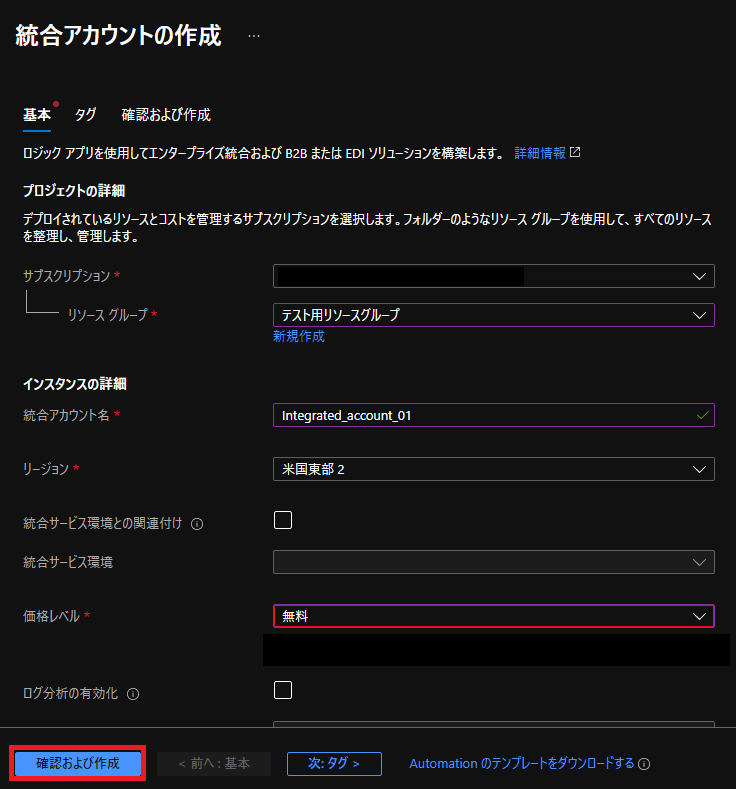Open the 価格レベル dropdown showing 無料
This screenshot has height=789, width=736.
[x=494, y=616]
